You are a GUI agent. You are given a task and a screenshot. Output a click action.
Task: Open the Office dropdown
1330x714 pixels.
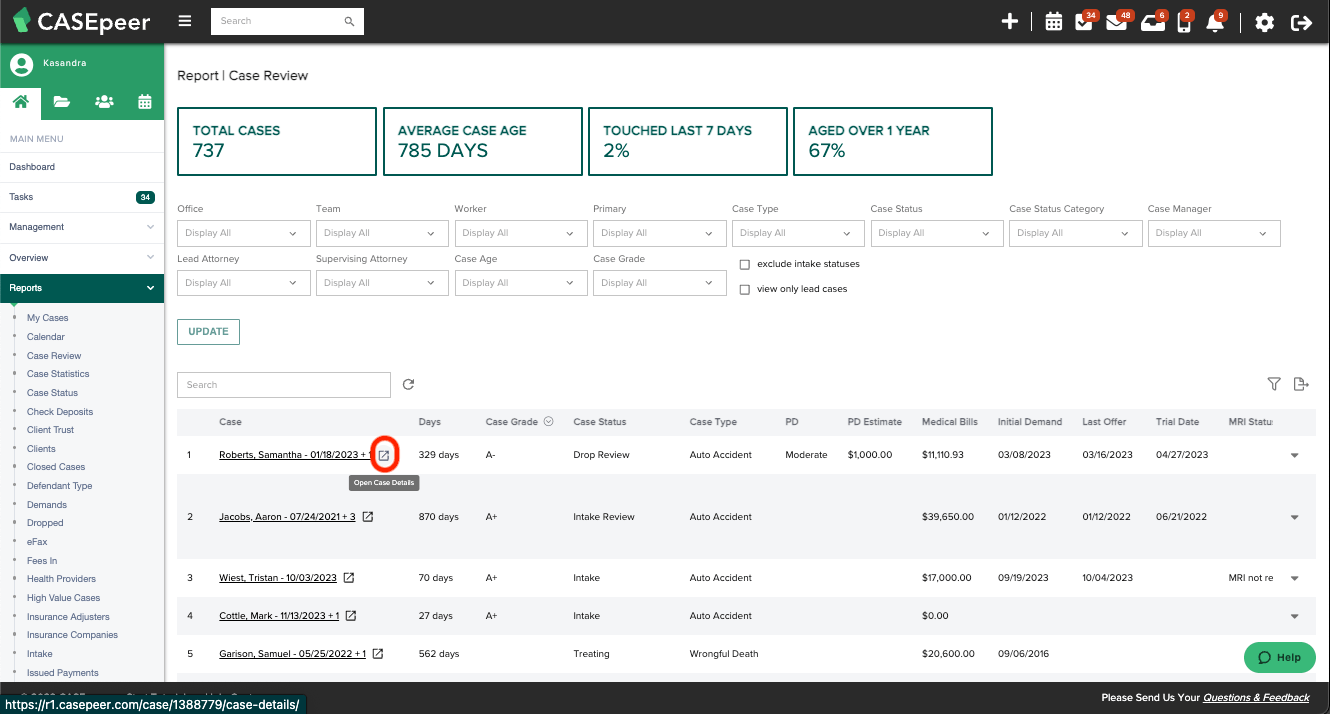[244, 233]
